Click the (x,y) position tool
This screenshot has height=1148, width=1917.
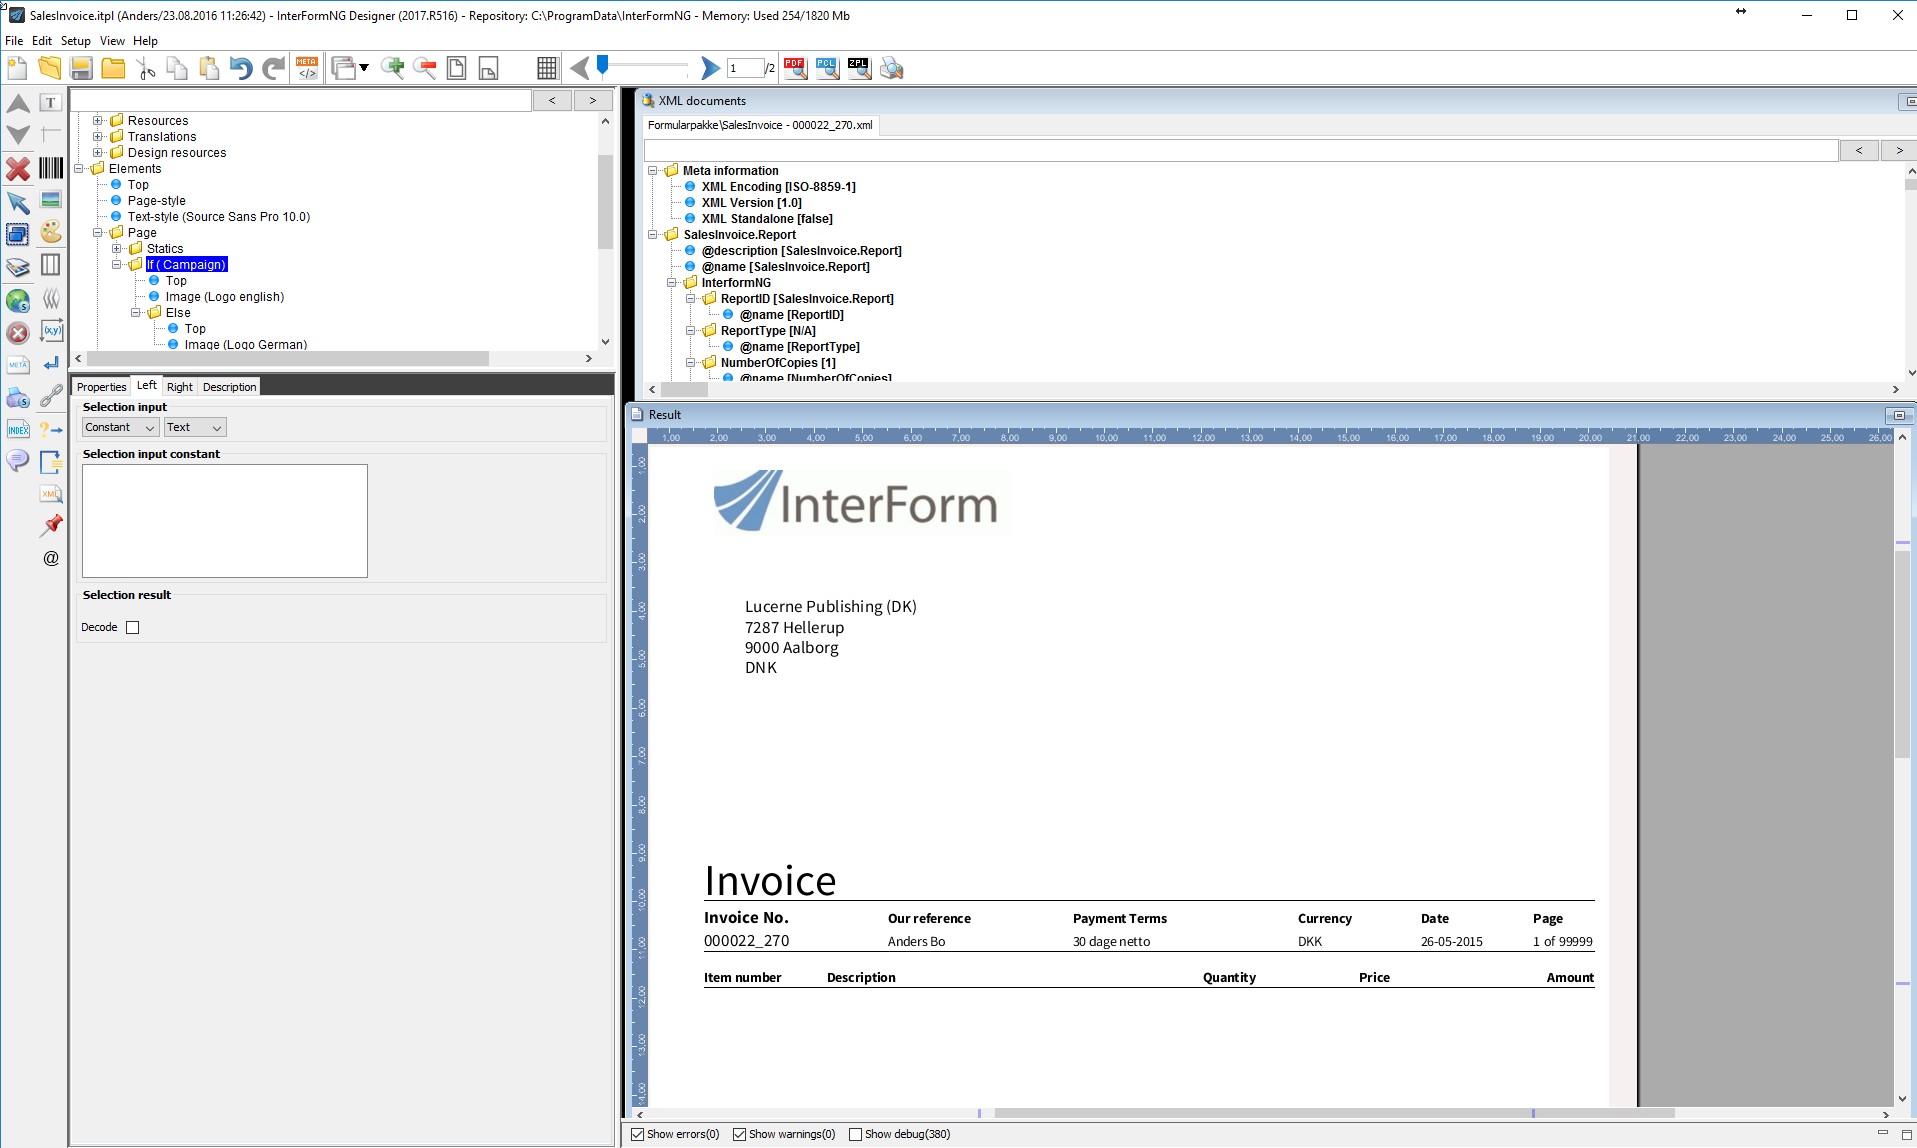click(x=51, y=330)
